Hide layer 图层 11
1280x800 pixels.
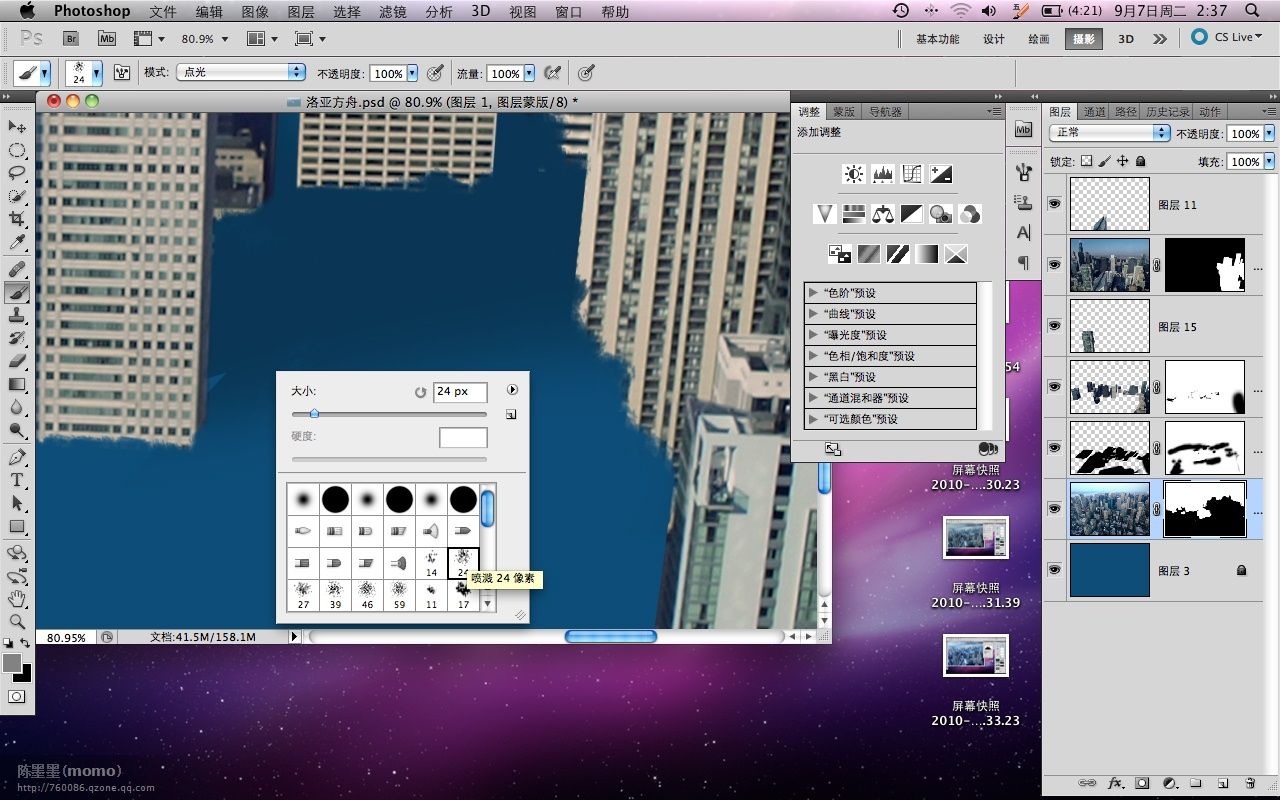pos(1054,203)
